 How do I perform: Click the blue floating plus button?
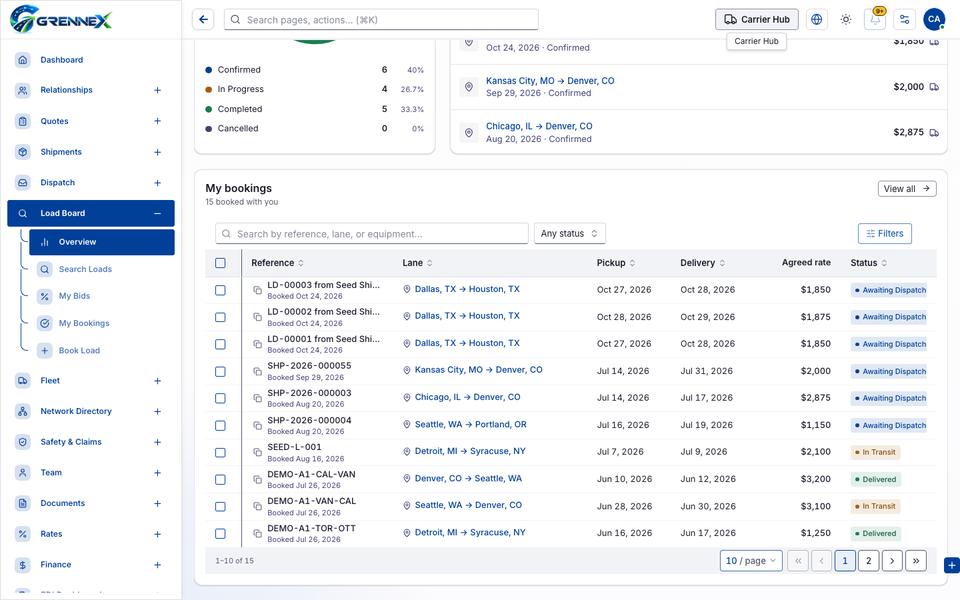[x=951, y=566]
